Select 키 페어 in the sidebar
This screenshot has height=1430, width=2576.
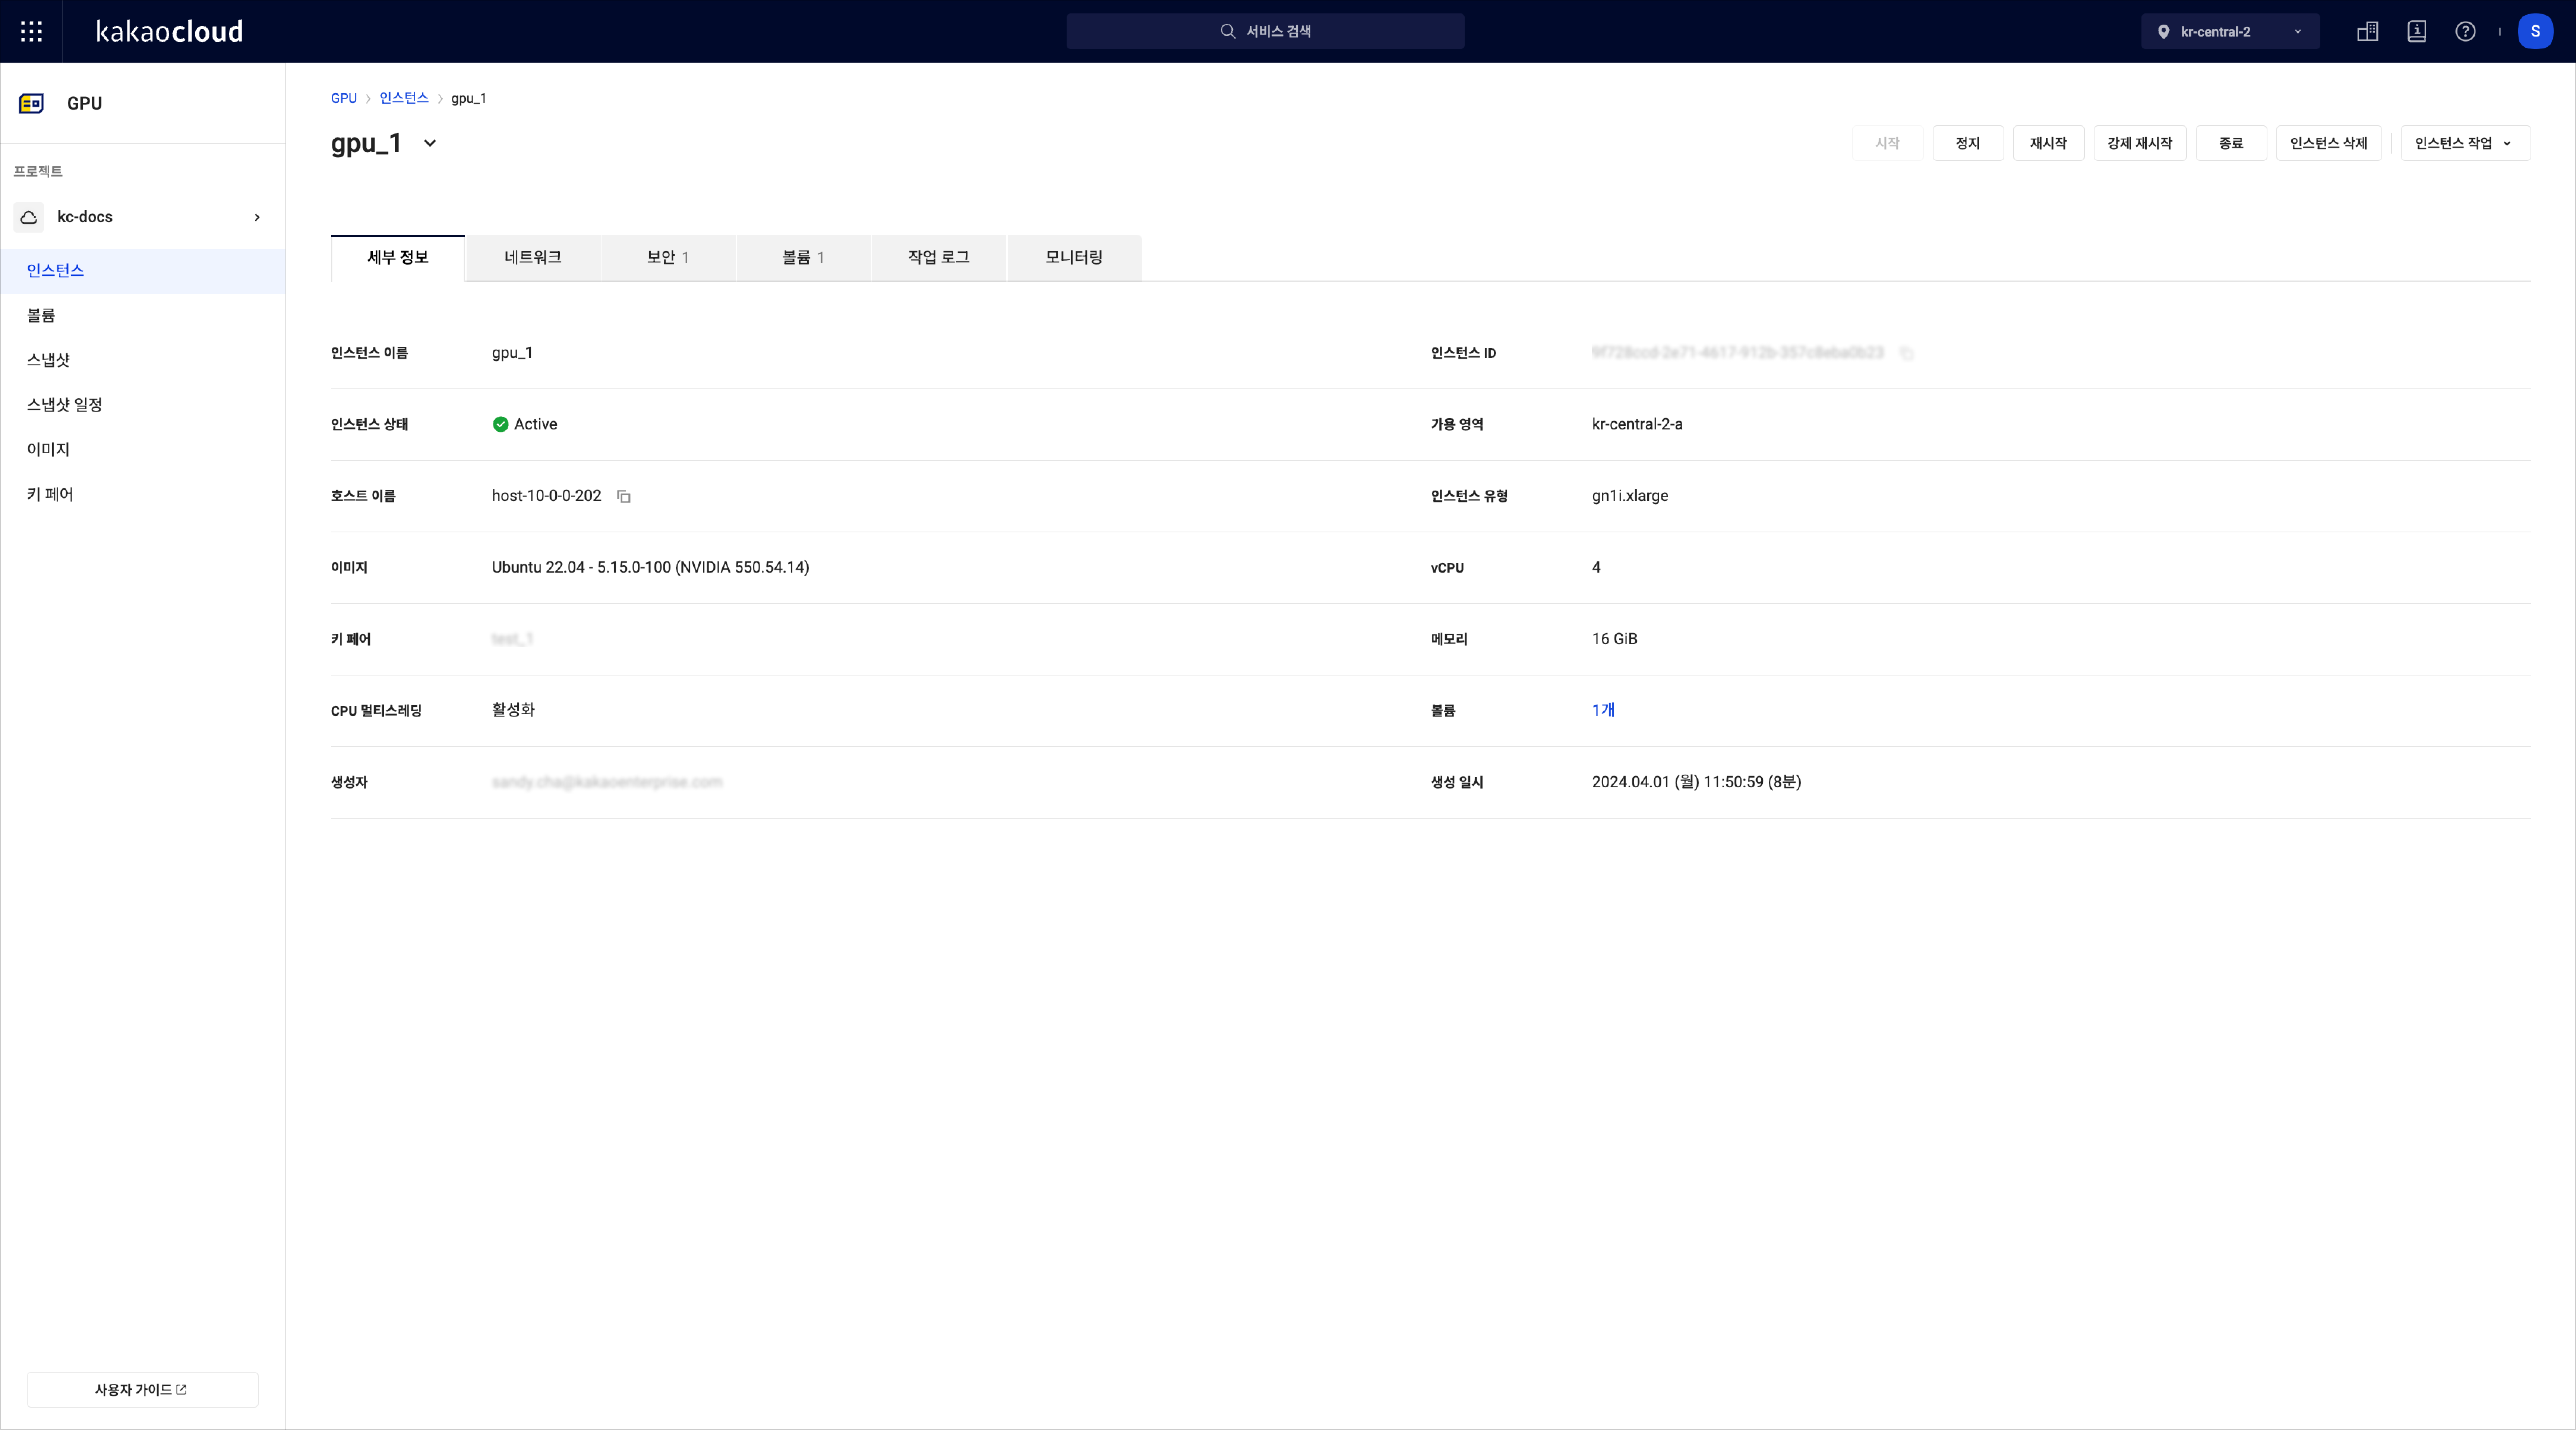coord(143,494)
